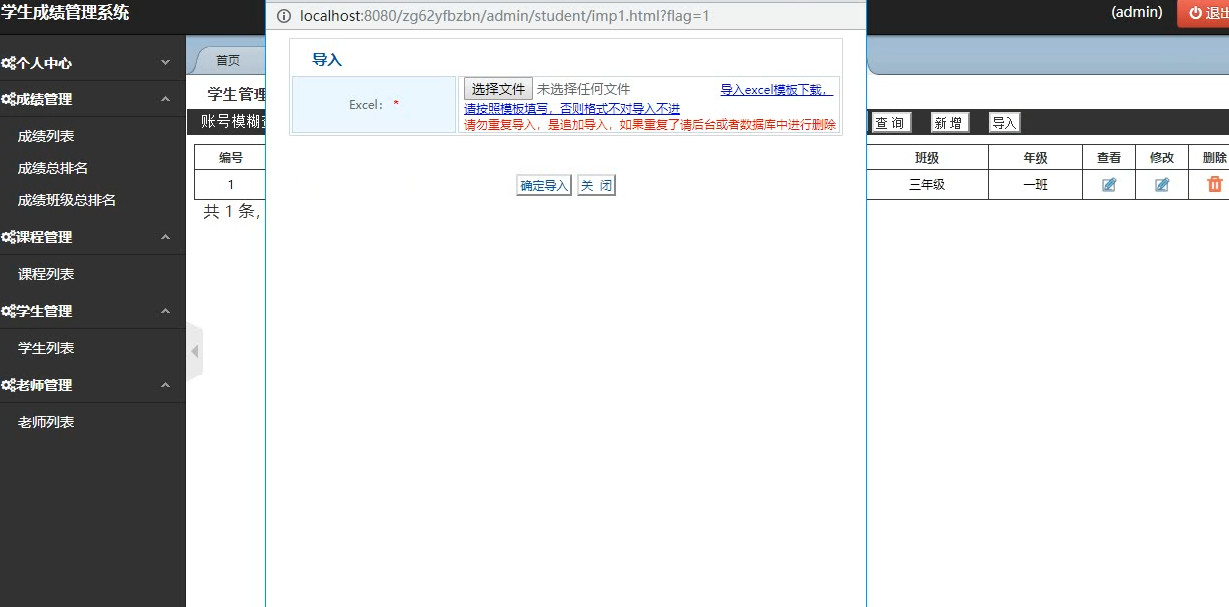
Task: Collapse the 成绩管理 menu chevron
Action: point(166,99)
